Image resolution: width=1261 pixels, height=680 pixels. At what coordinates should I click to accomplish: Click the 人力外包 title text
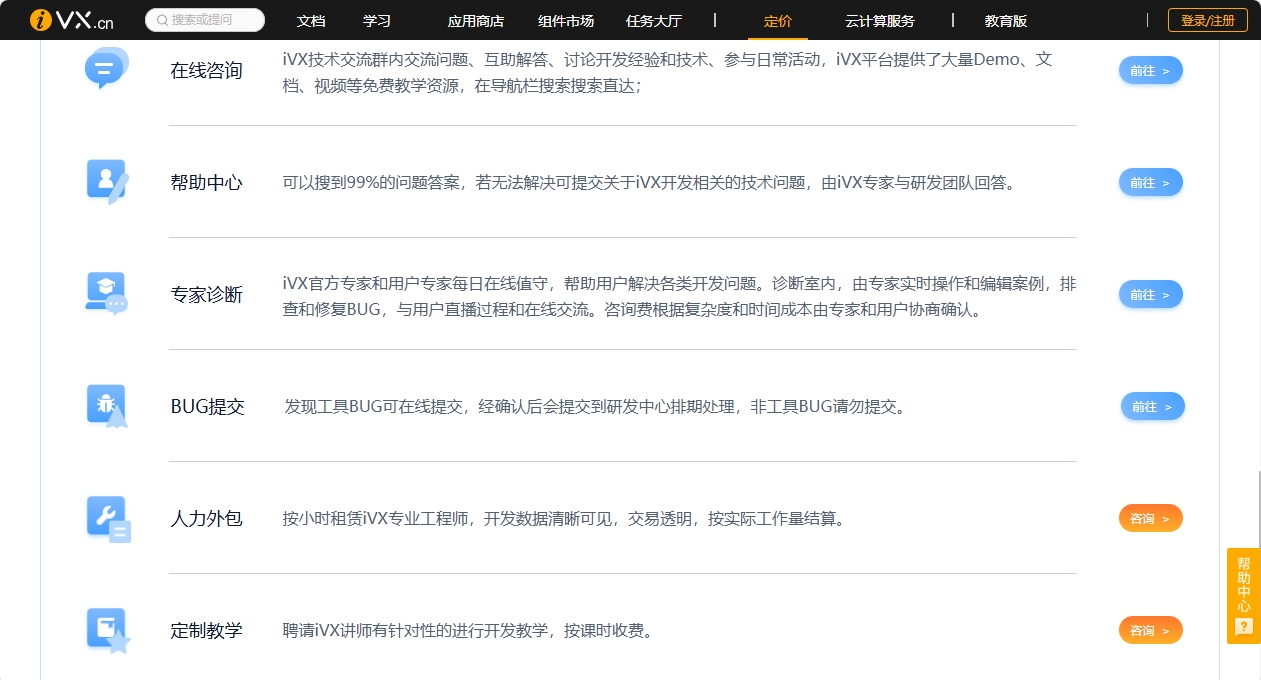point(207,519)
